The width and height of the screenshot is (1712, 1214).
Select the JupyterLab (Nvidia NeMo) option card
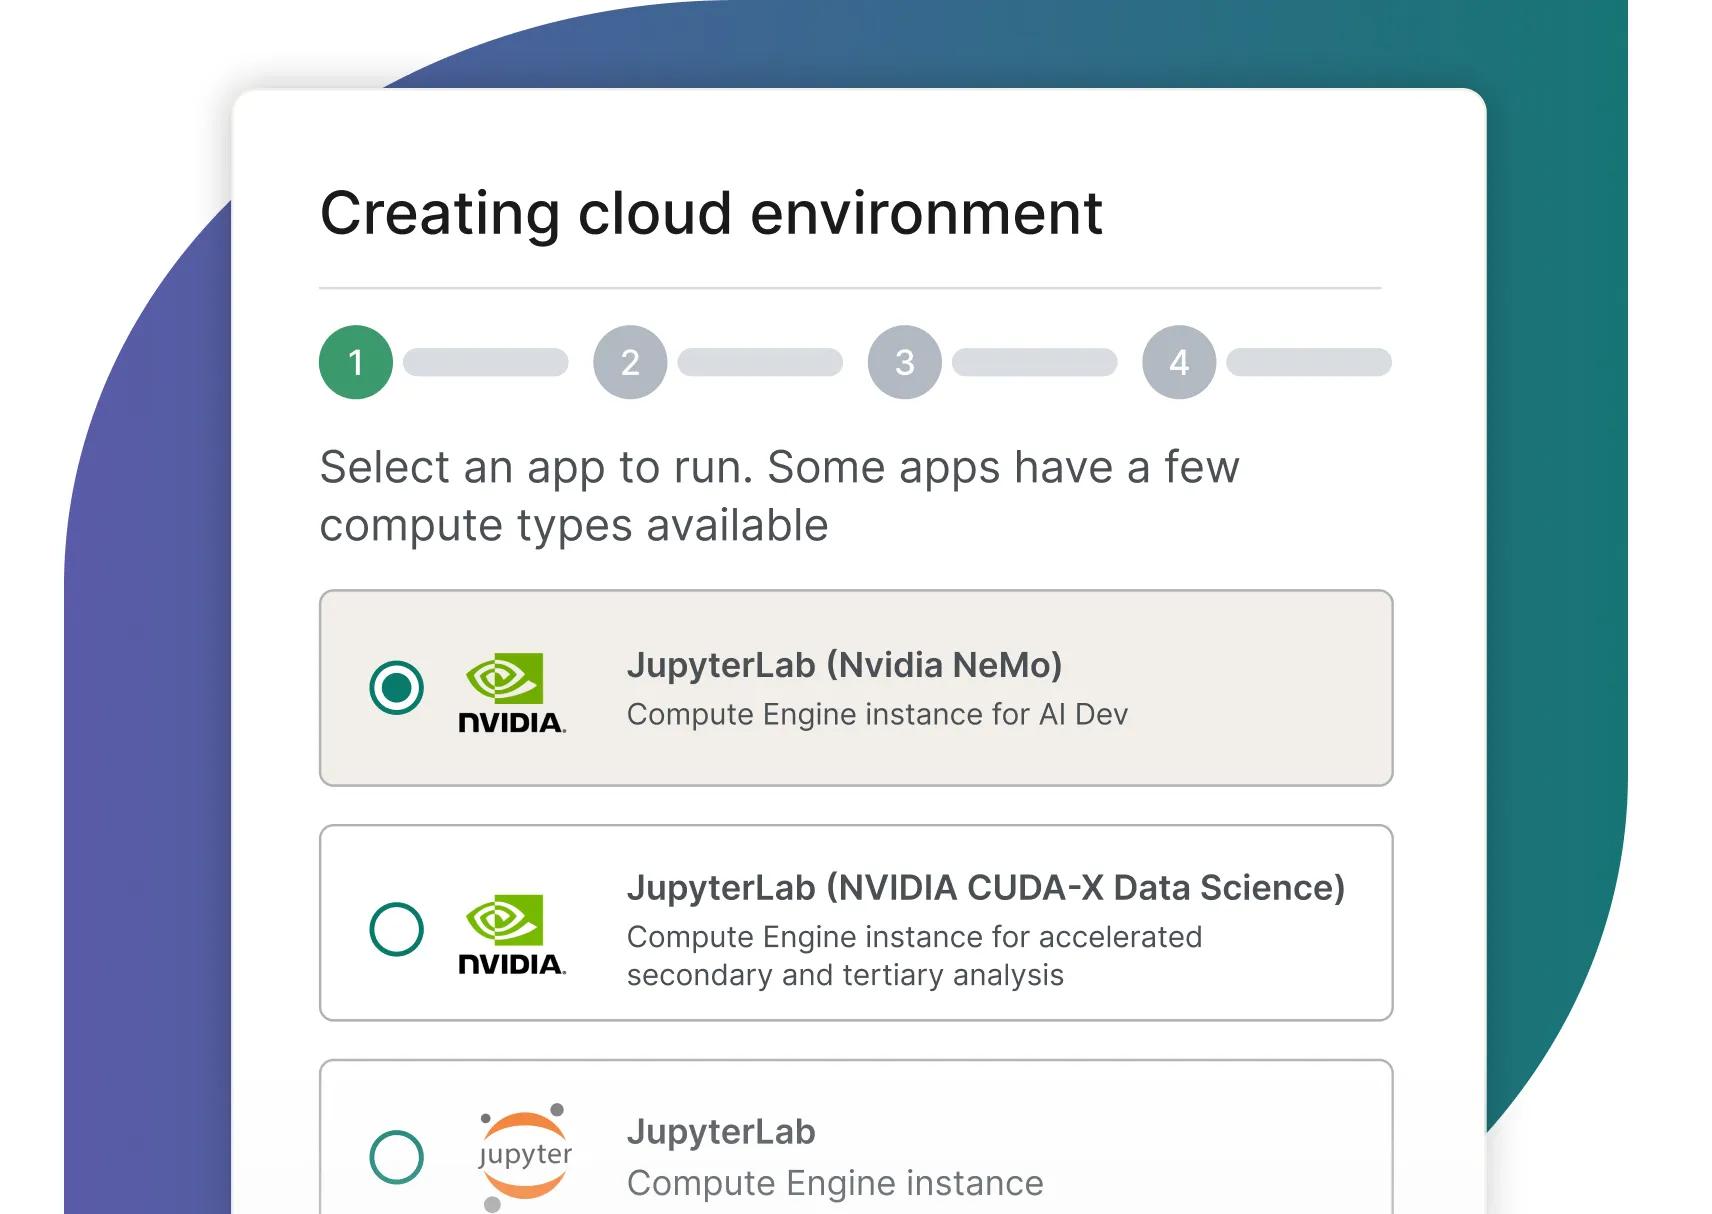click(x=856, y=687)
